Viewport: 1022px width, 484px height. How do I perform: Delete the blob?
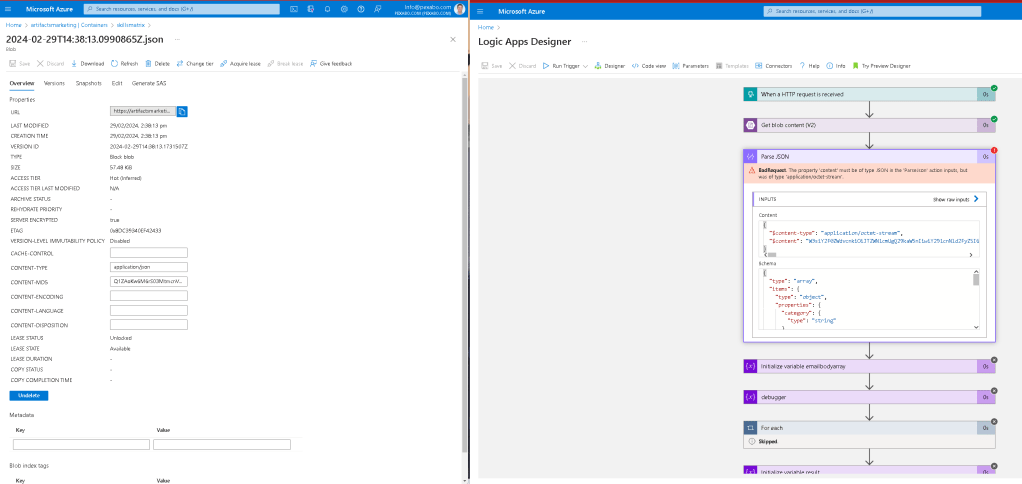[157, 64]
